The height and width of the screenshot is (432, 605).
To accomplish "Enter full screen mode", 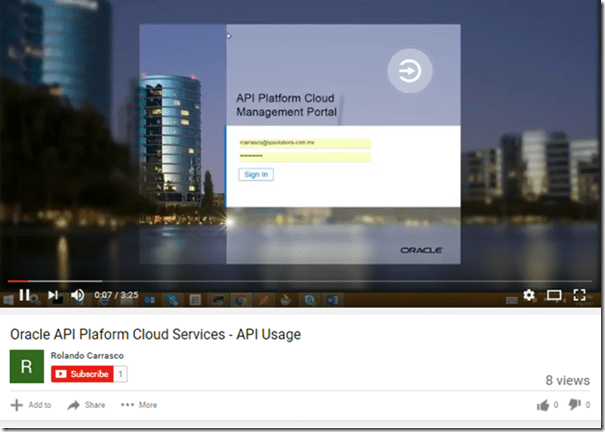I will 579,295.
